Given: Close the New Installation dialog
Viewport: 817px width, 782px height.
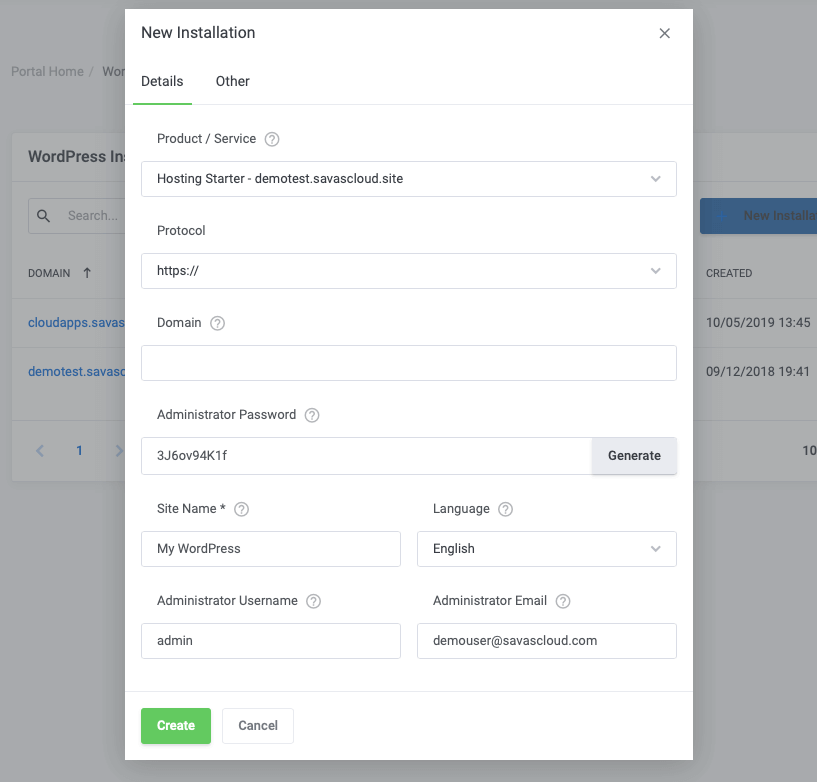Looking at the screenshot, I should [664, 33].
